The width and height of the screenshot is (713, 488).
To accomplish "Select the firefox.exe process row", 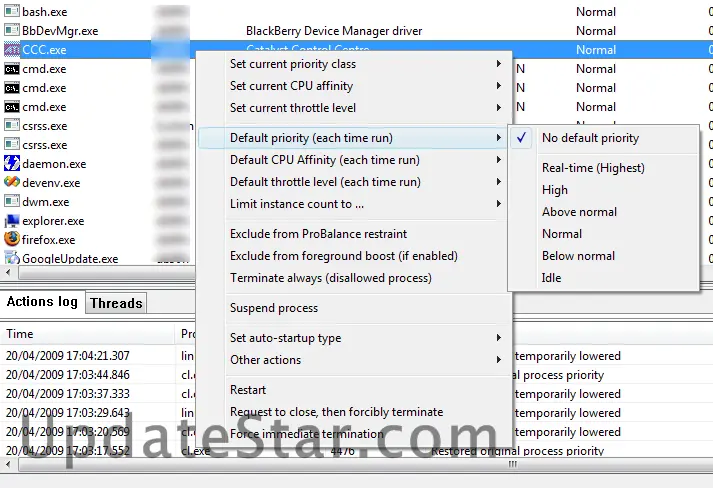I will (98, 240).
